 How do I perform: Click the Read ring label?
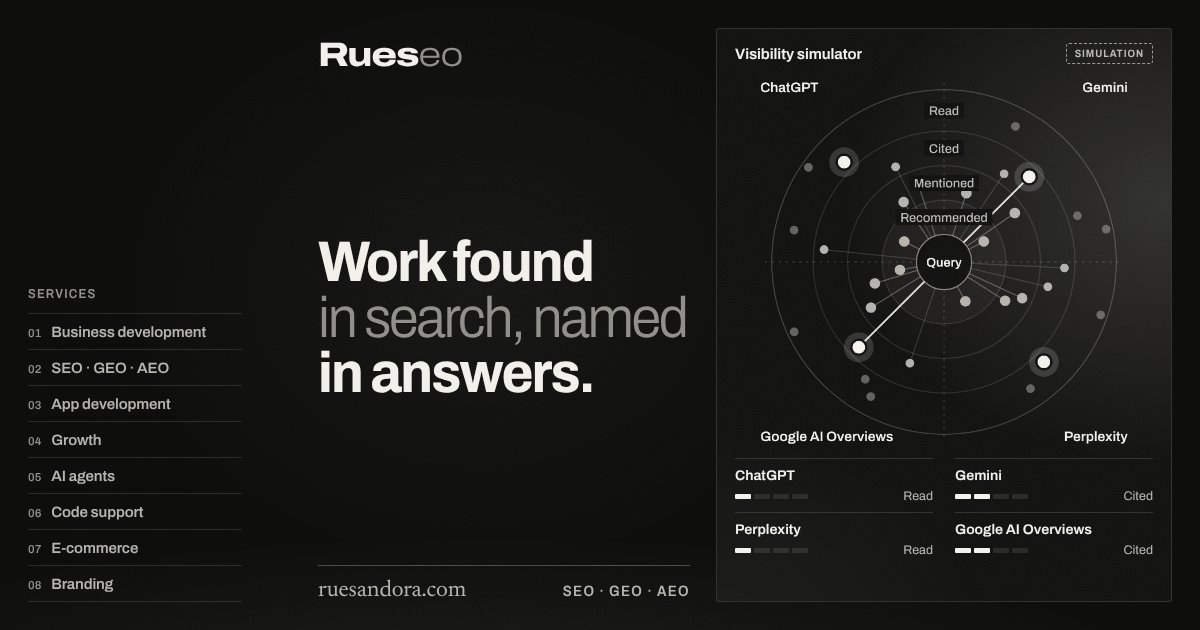944,111
